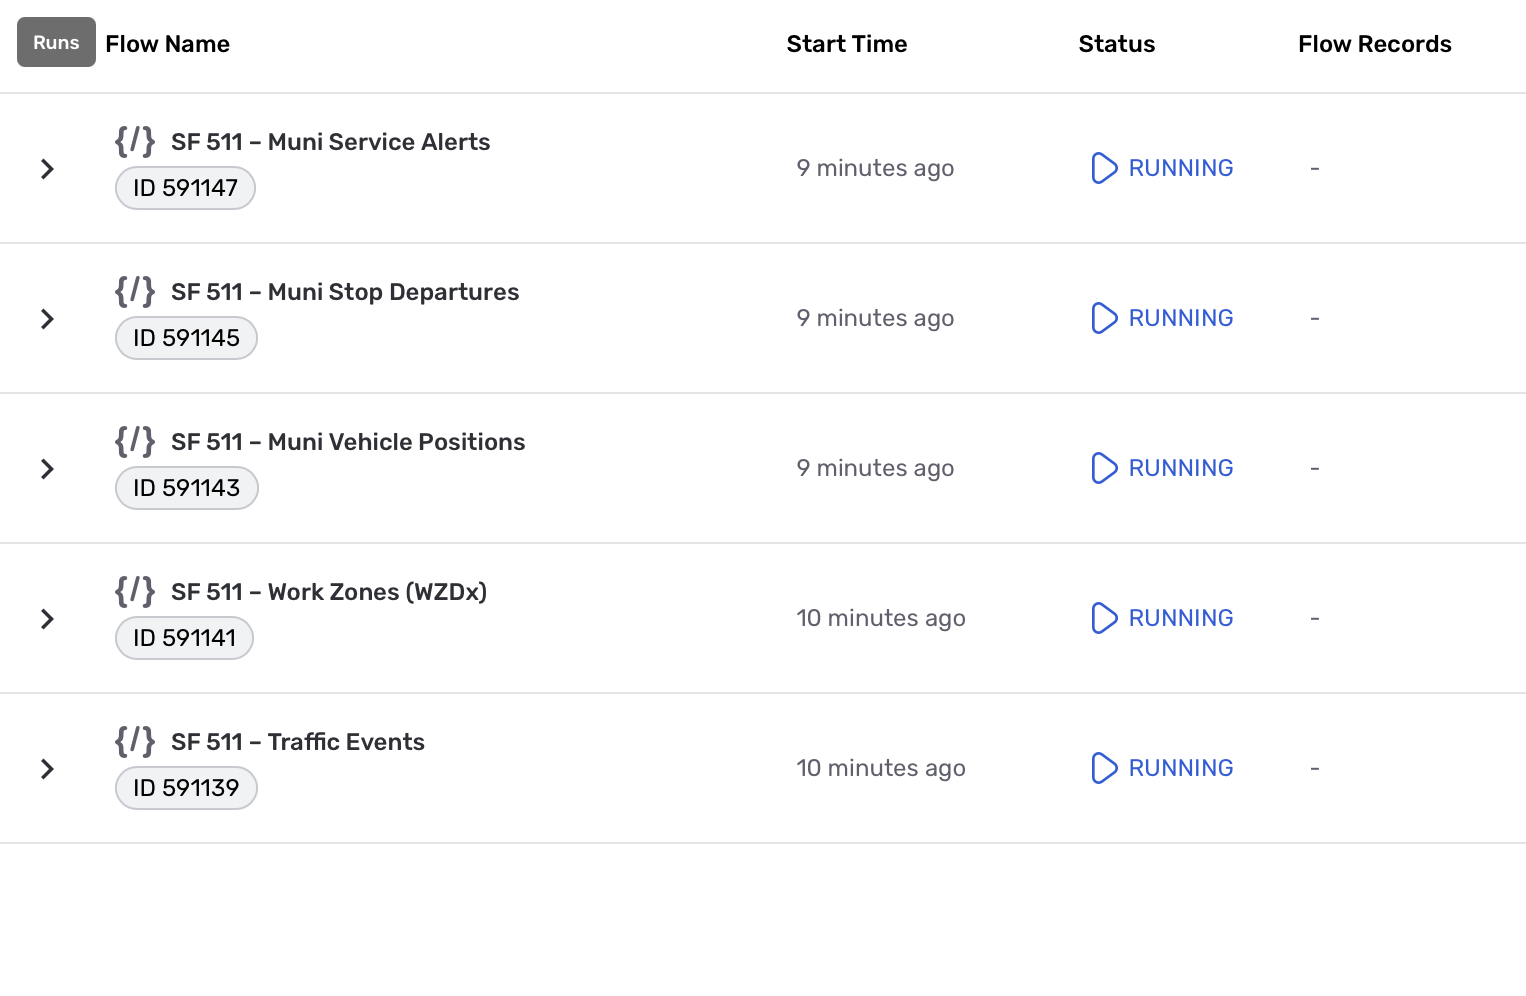Click the running status icon for Muni Vehicle Positions
Viewport: 1526px width, 996px height.
(x=1103, y=468)
